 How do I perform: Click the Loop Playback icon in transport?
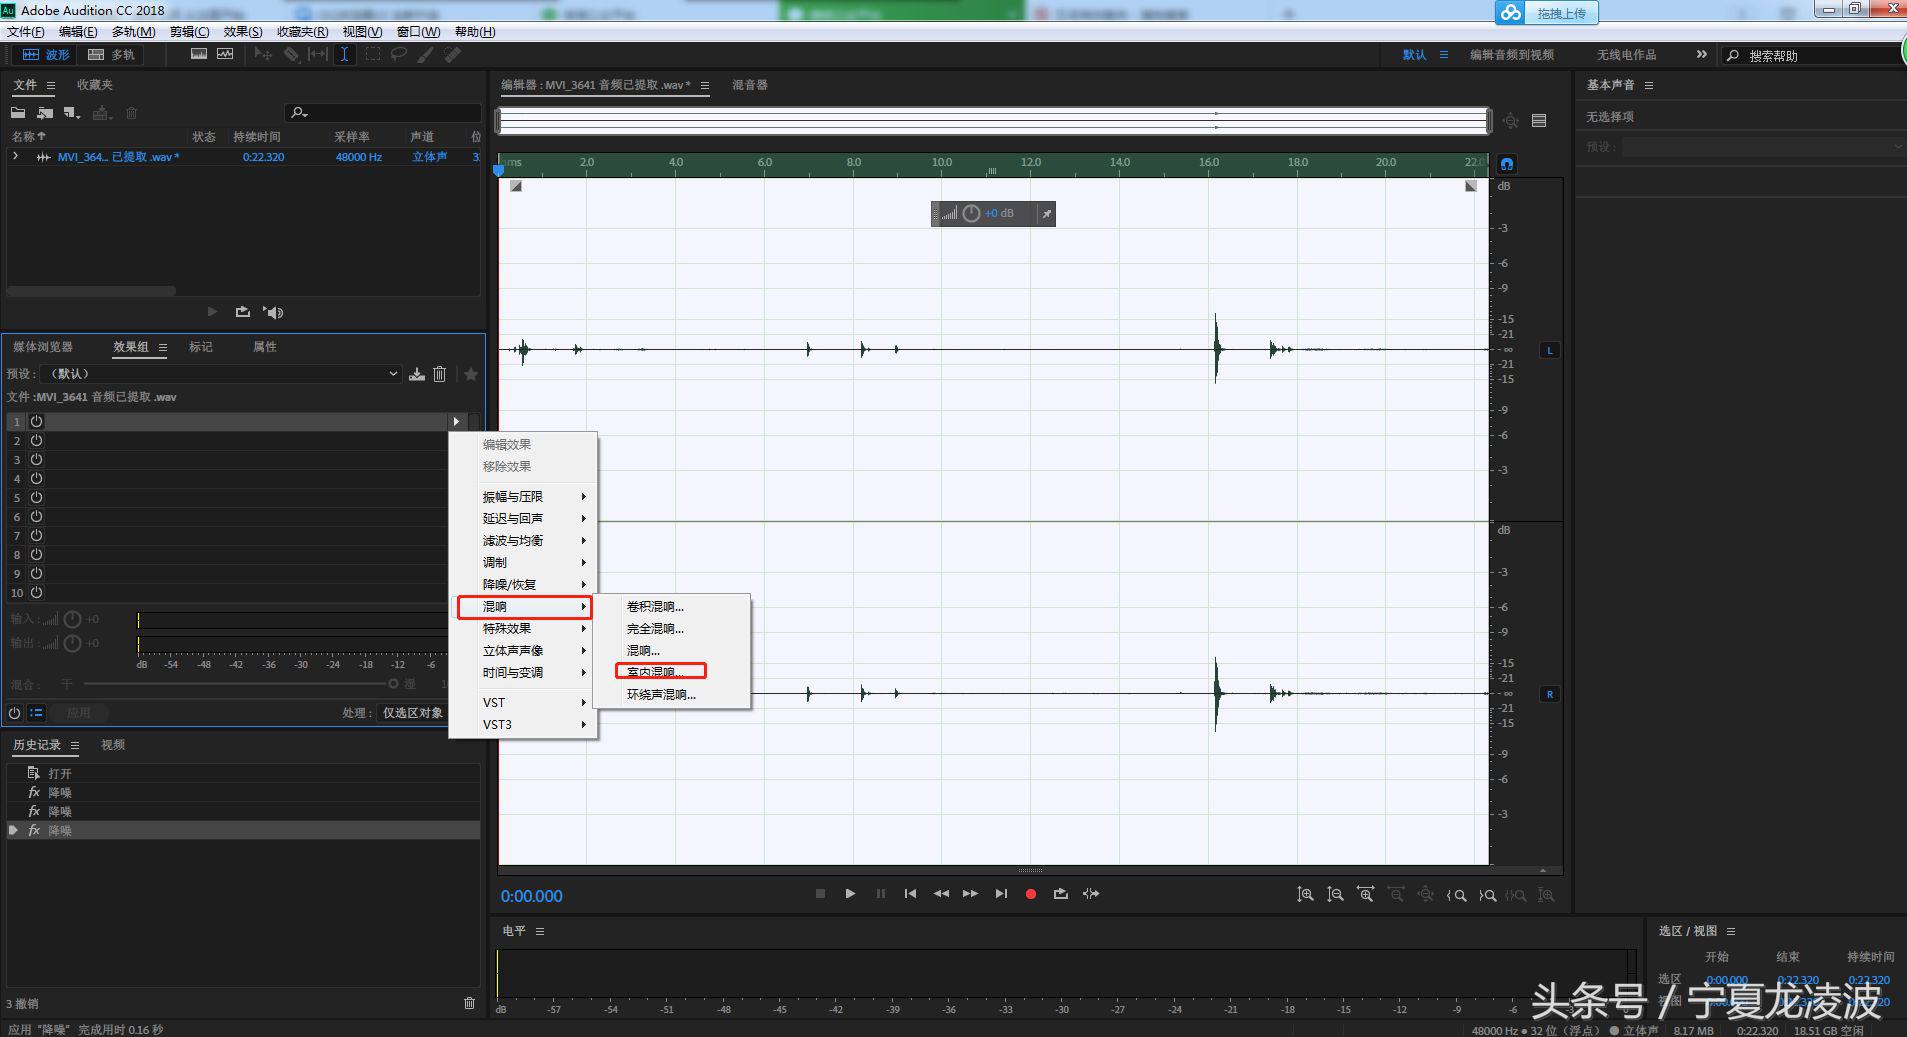coord(1060,894)
